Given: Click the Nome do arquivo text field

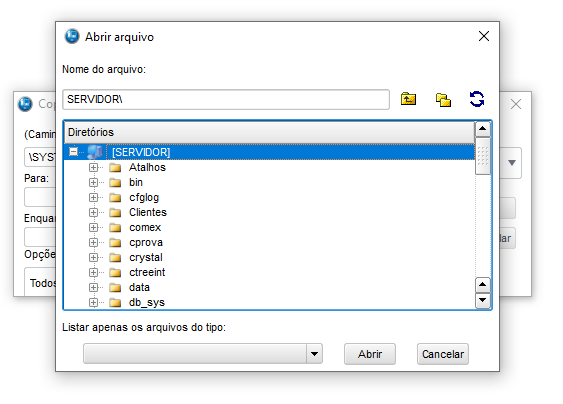Looking at the screenshot, I should (x=226, y=99).
